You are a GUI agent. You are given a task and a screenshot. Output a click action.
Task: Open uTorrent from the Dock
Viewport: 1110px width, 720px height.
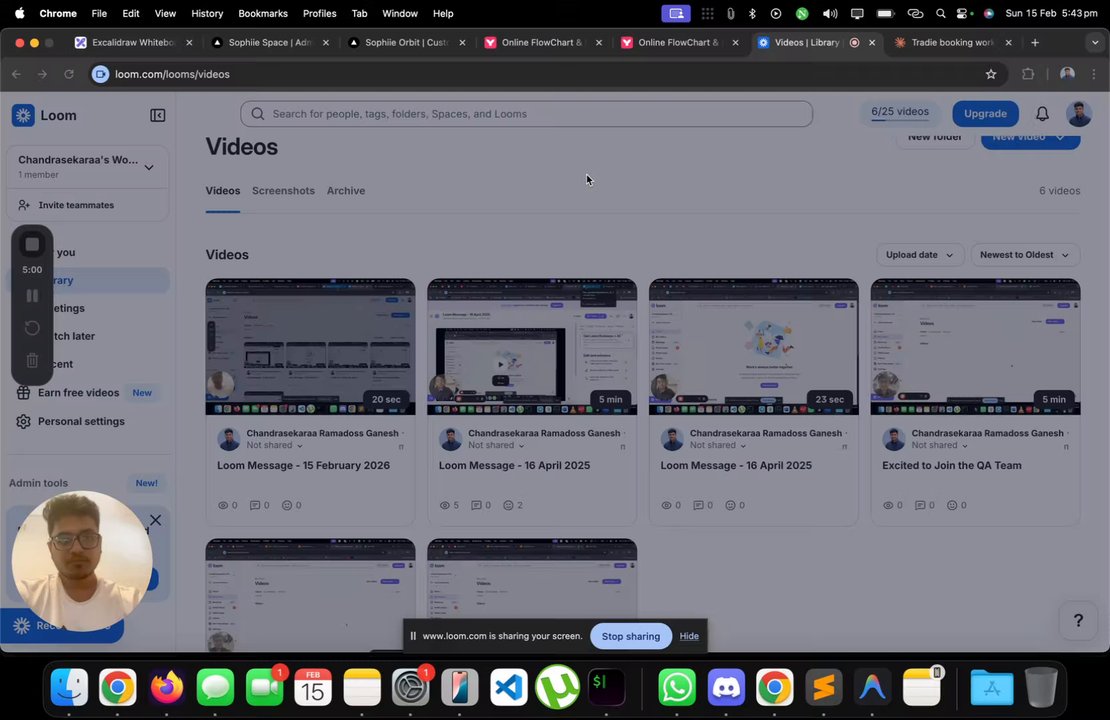tap(557, 687)
